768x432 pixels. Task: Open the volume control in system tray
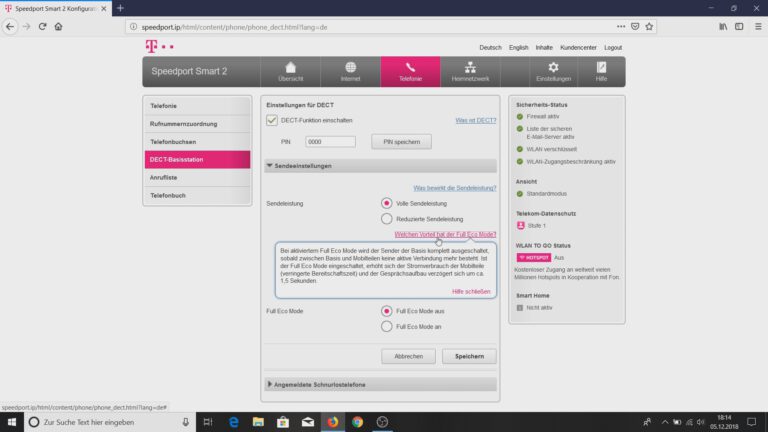700,422
